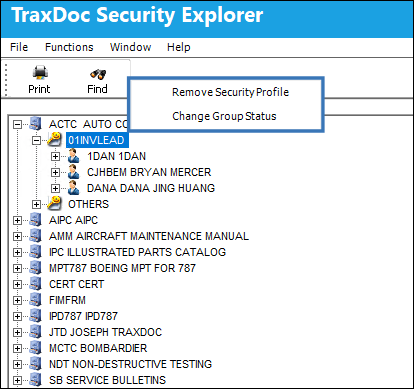
Task: Expand the 1DAN 1DAN user node
Action: pyautogui.click(x=55, y=156)
